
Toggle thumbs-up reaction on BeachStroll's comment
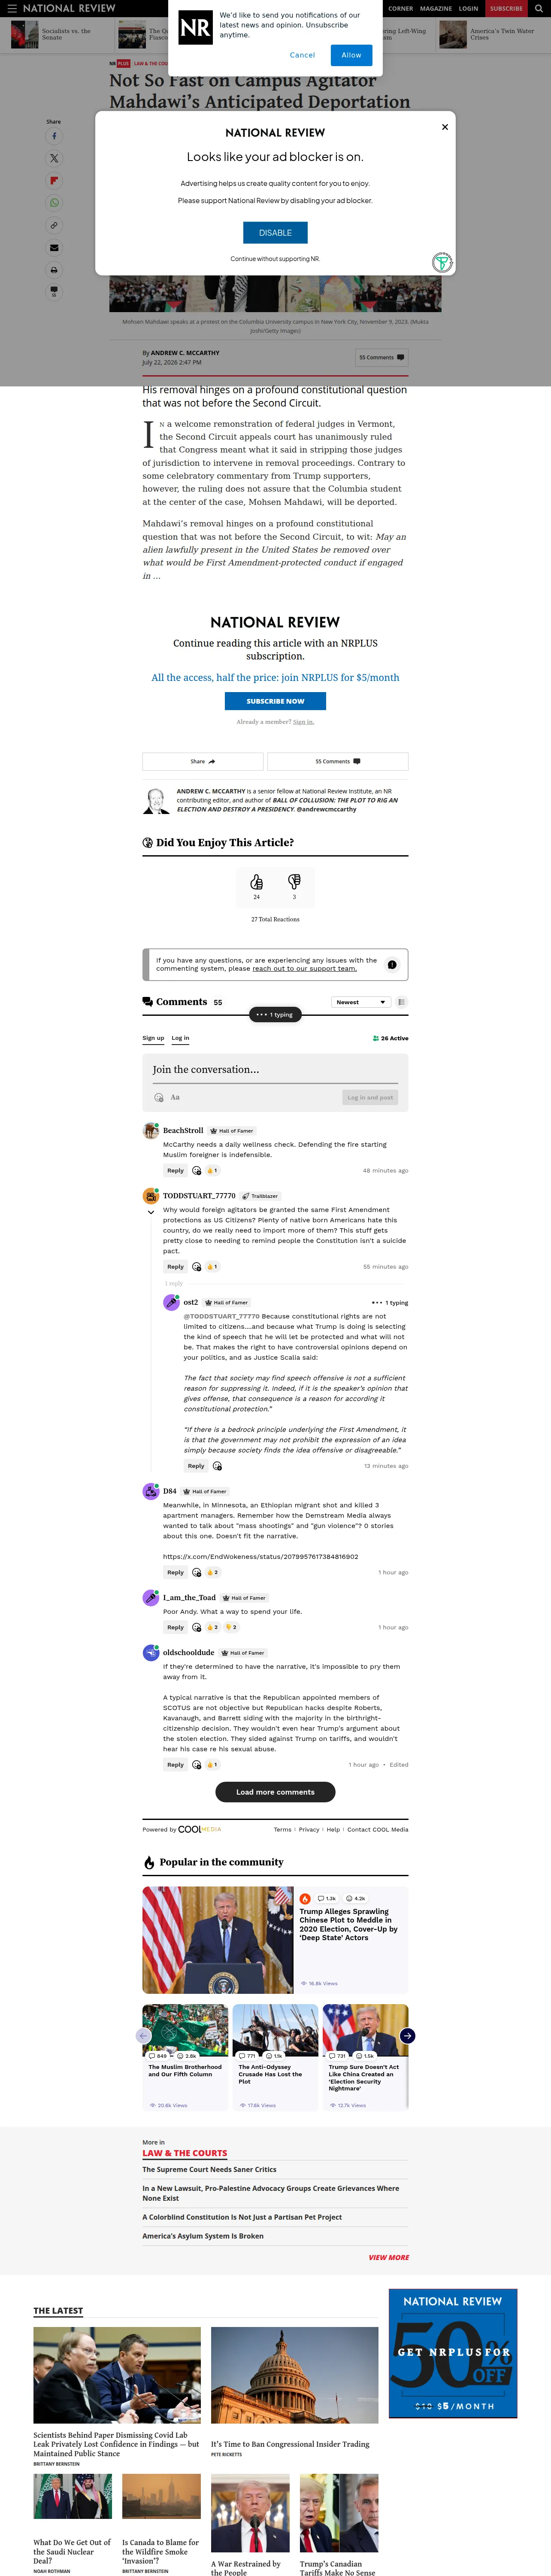coord(212,1170)
